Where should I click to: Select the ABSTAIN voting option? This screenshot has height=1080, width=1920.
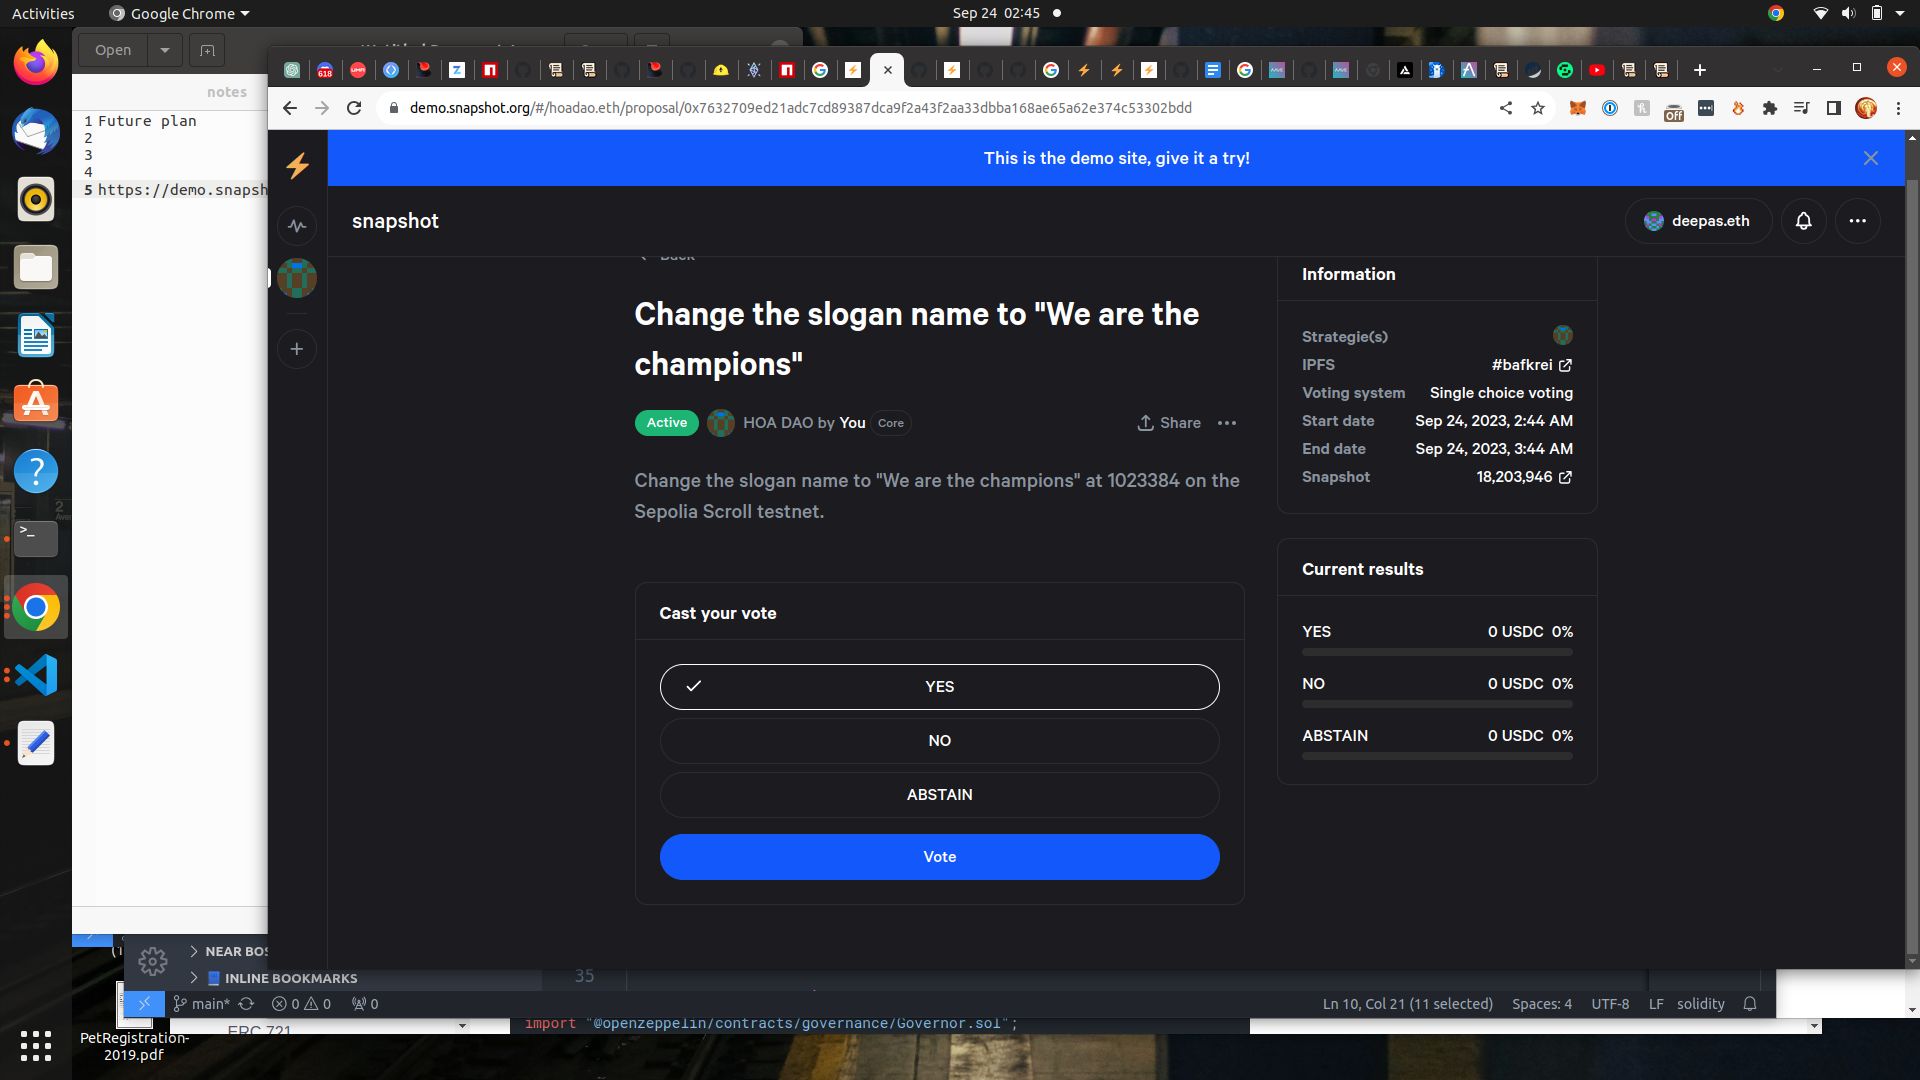click(939, 794)
